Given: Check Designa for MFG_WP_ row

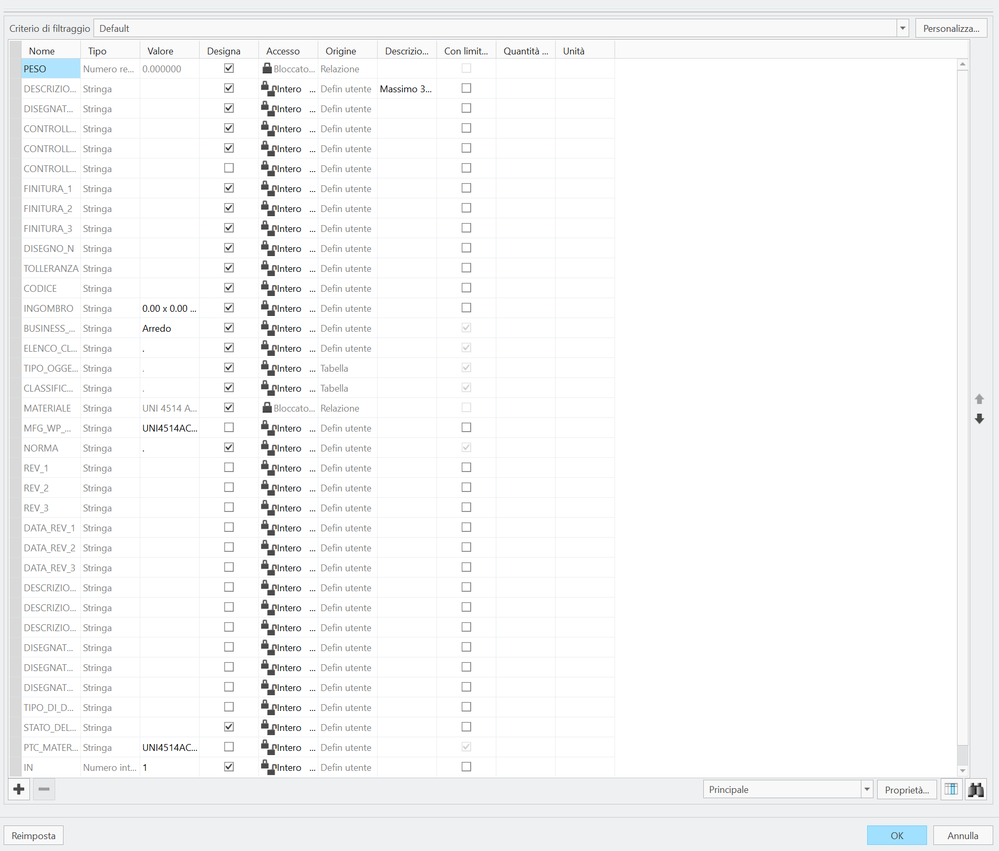Looking at the screenshot, I should coord(229,427).
